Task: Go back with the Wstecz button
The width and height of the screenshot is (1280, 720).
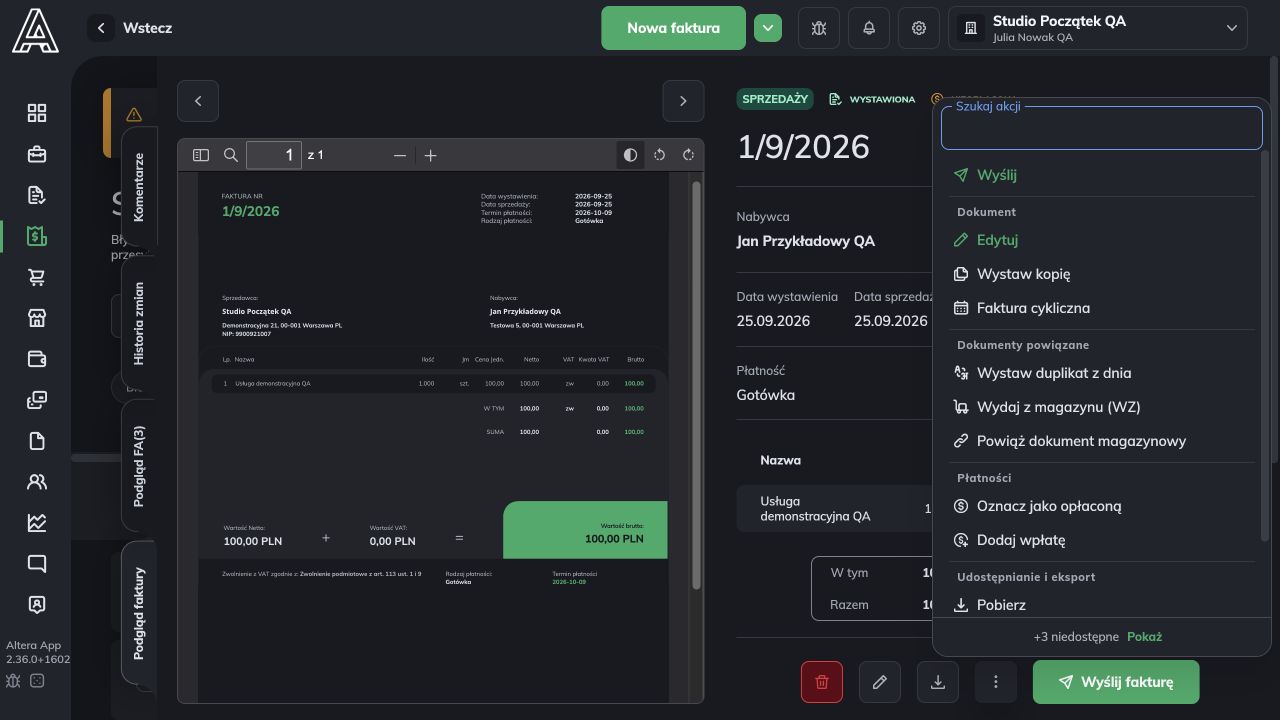Action: [131, 28]
